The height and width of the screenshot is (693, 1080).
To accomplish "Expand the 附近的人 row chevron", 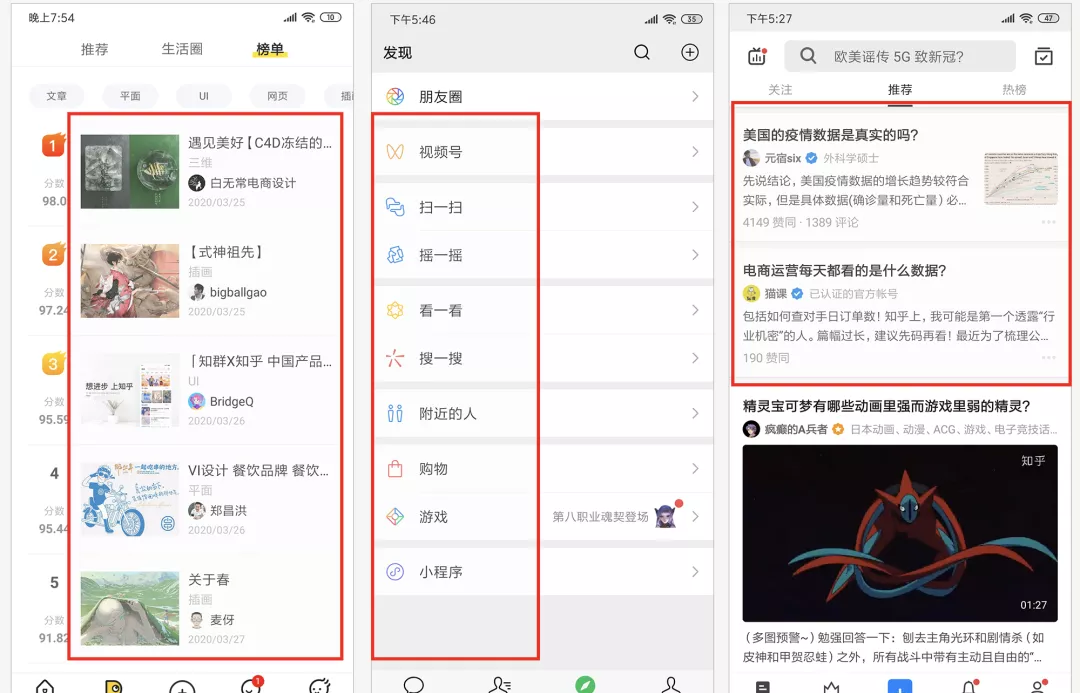I will click(x=695, y=413).
